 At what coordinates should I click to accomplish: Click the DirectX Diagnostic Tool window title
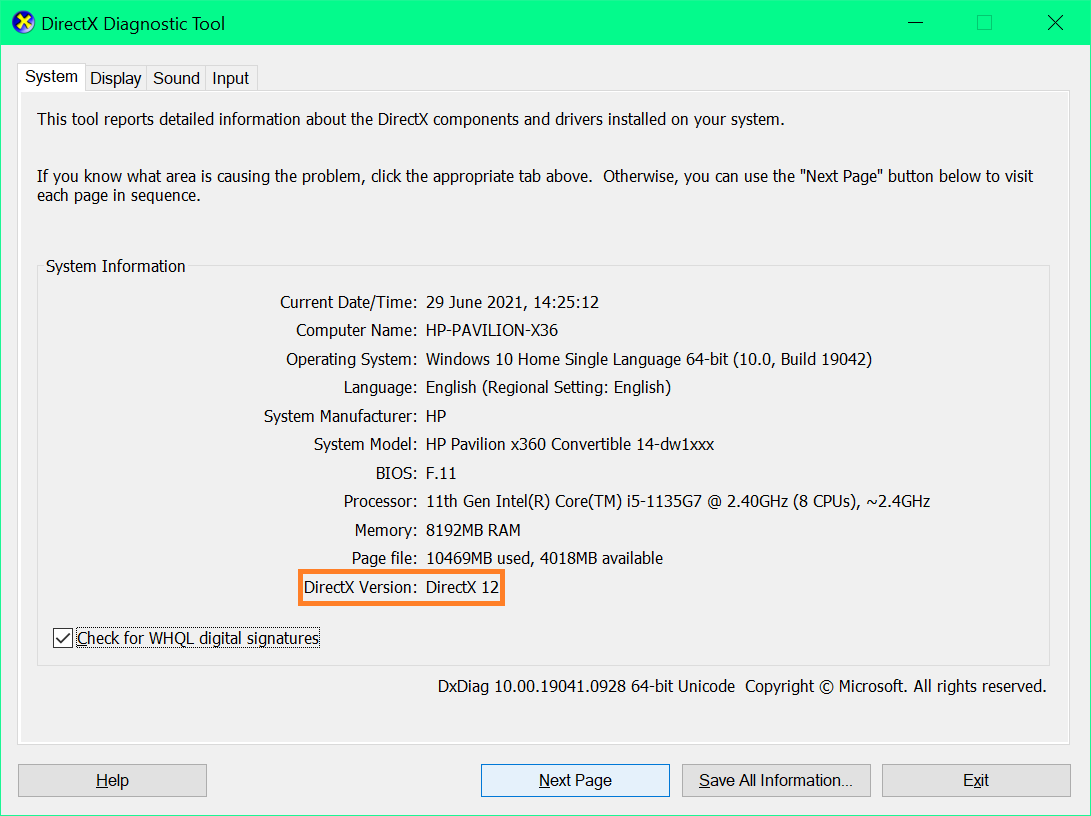click(133, 24)
